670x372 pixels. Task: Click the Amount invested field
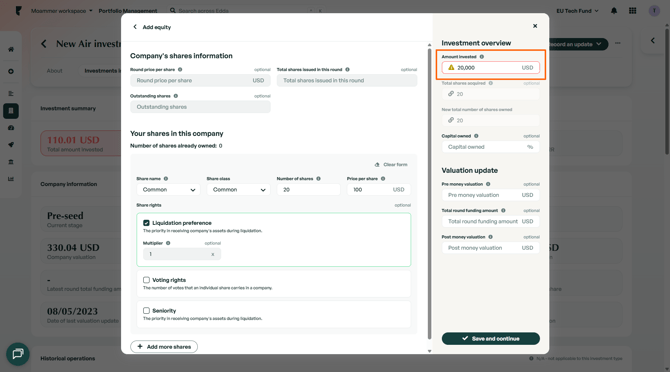tap(491, 67)
